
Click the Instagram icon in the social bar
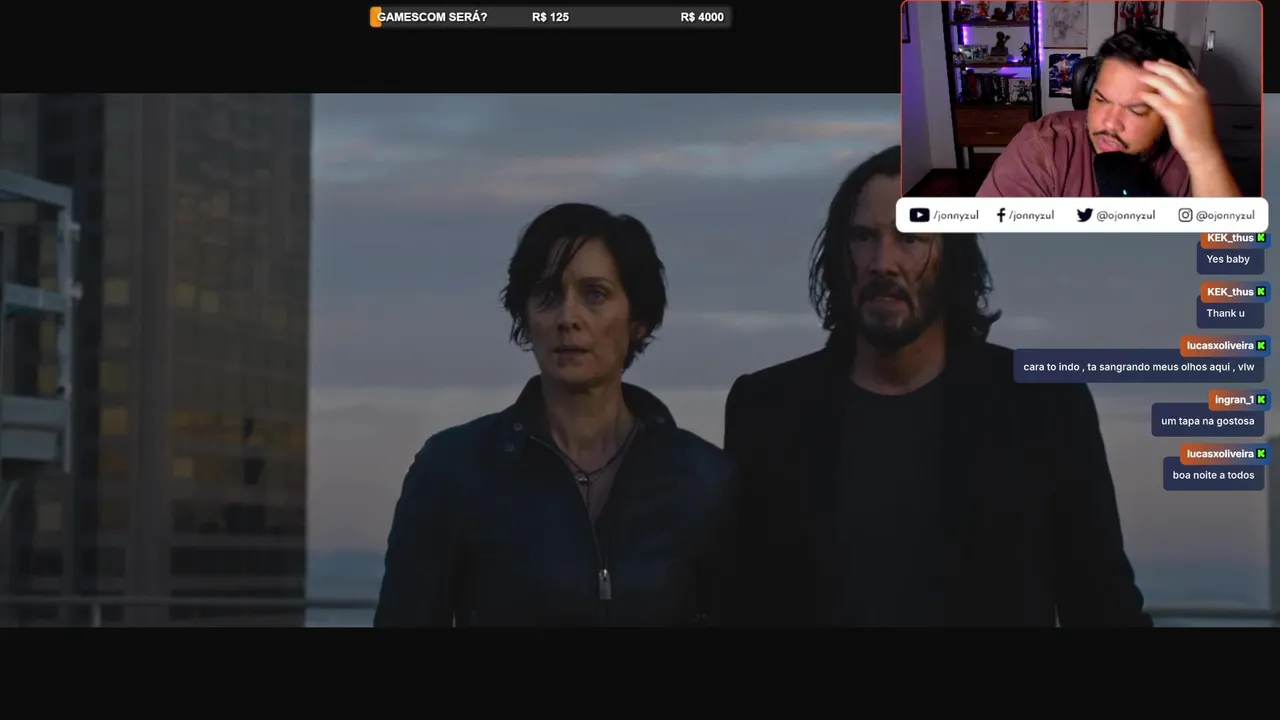click(x=1185, y=215)
